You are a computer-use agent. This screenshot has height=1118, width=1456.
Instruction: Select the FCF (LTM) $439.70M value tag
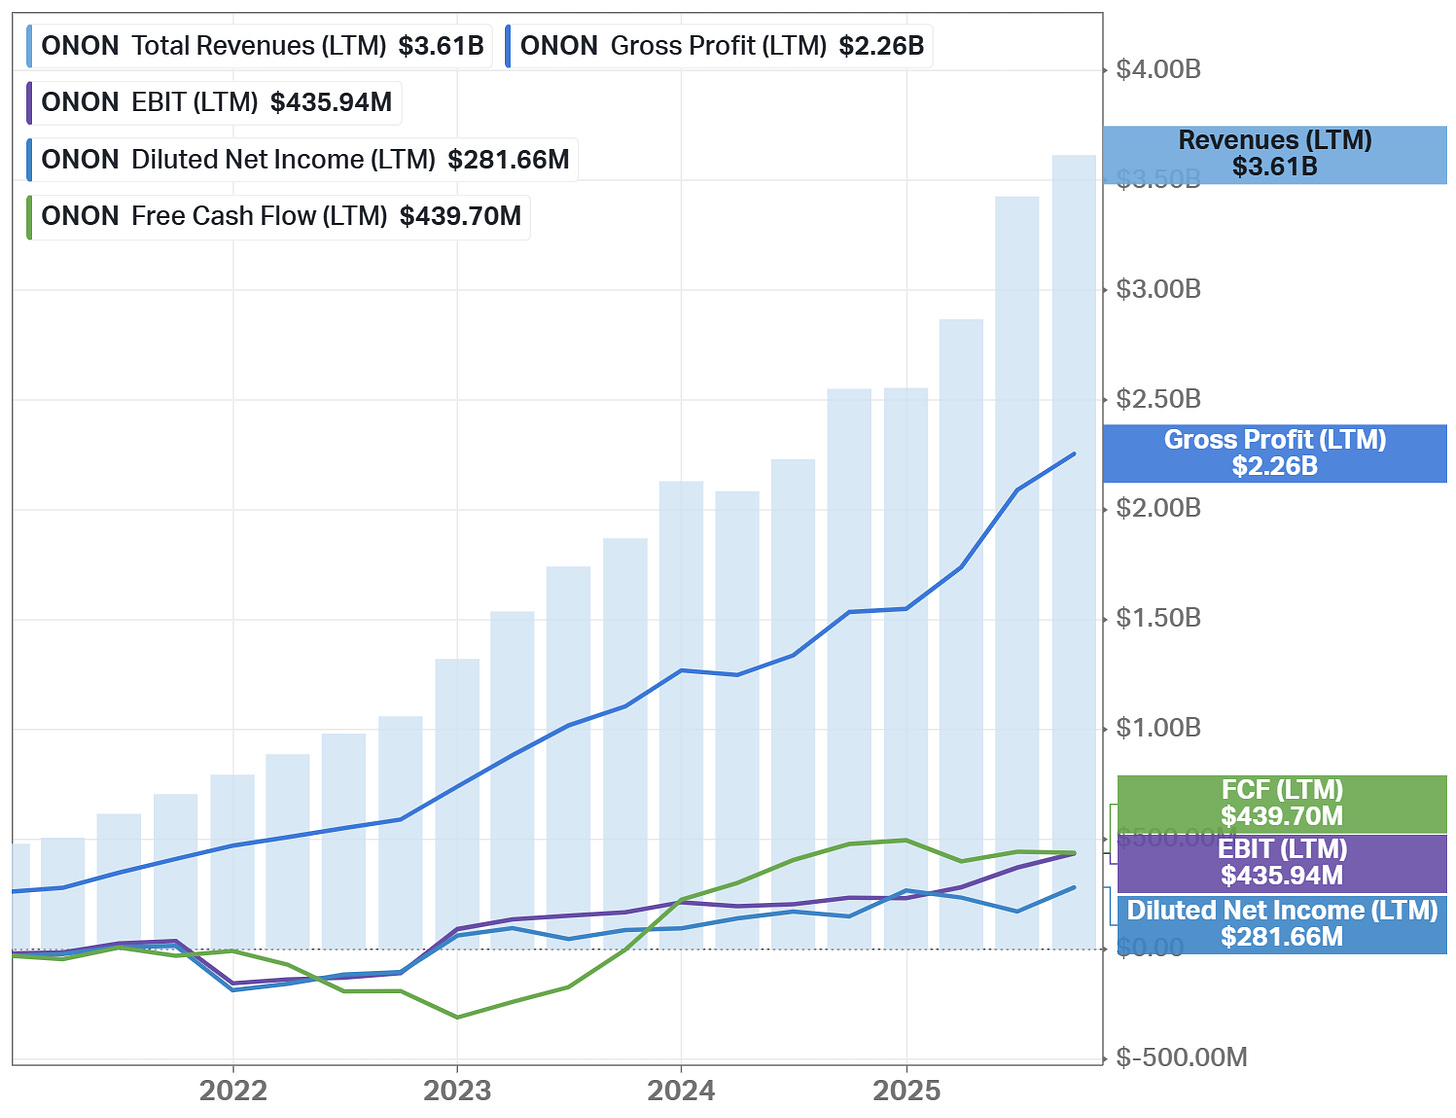pyautogui.click(x=1282, y=804)
